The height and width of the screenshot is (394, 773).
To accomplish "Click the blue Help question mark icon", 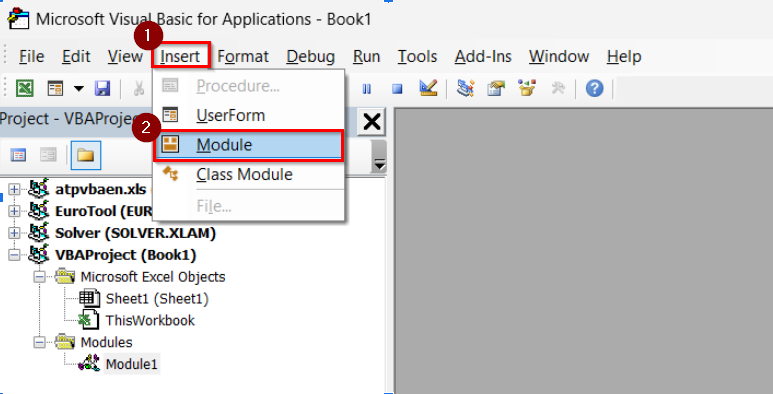I will pyautogui.click(x=595, y=89).
